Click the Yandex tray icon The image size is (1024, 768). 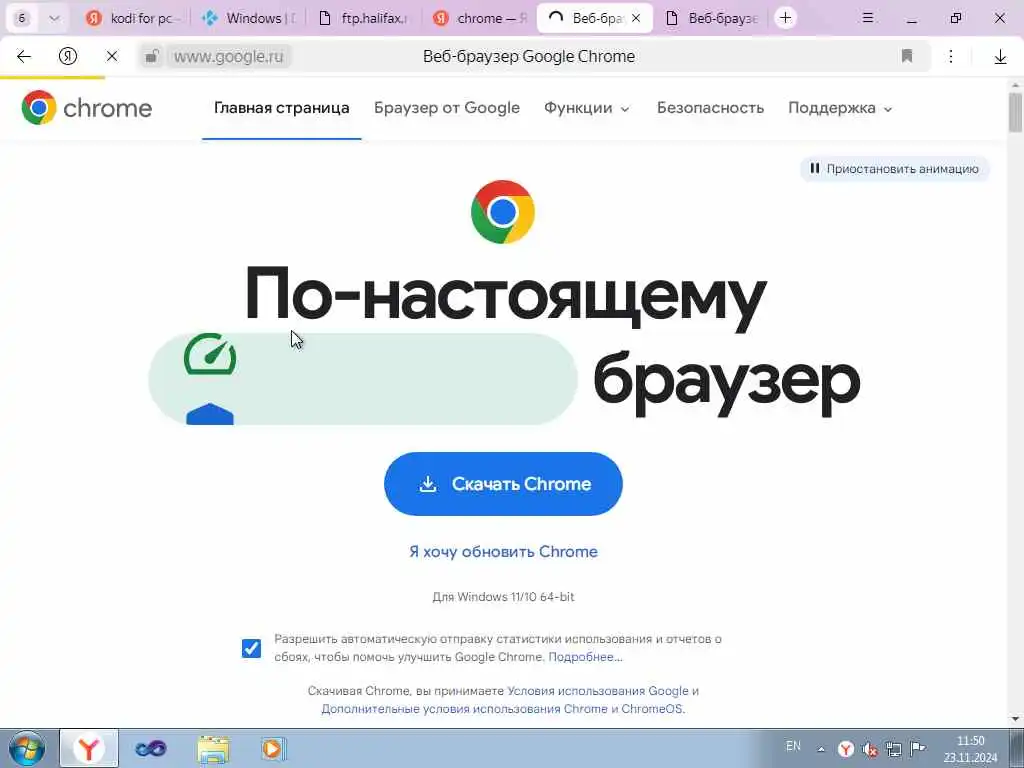click(x=846, y=749)
